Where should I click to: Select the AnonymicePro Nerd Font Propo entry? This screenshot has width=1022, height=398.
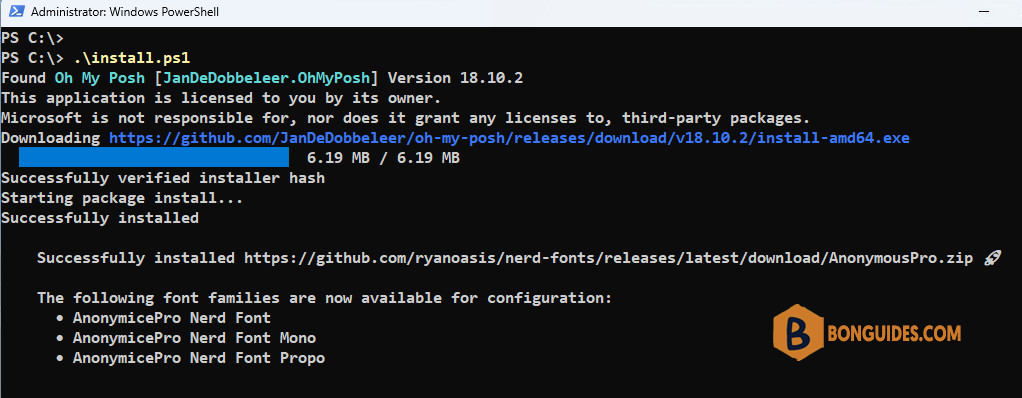coord(190,358)
